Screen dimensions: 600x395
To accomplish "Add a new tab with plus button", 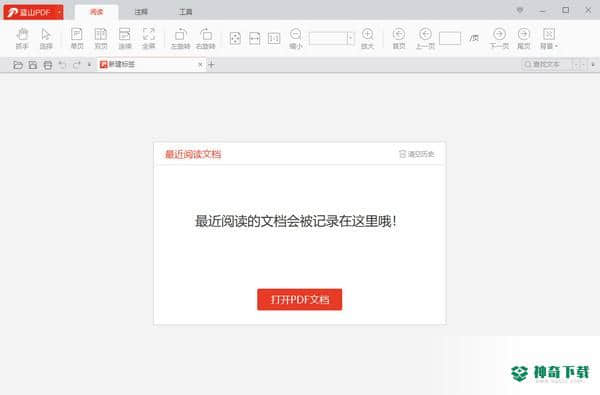I will pyautogui.click(x=211, y=65).
